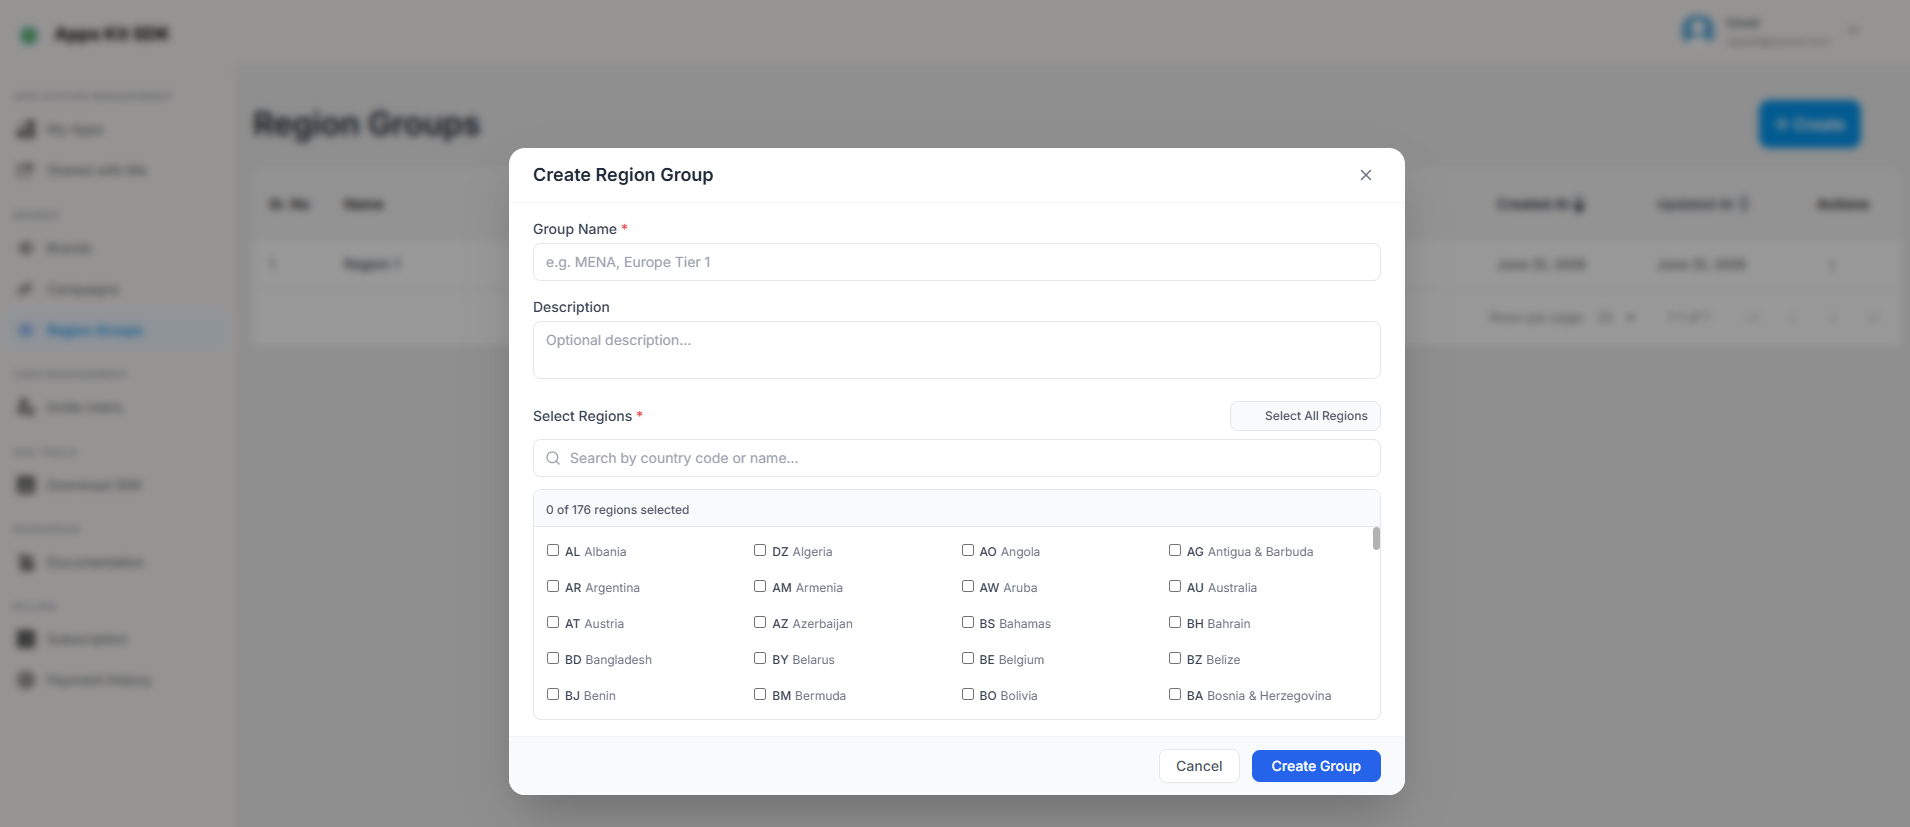Mark the BE Belgium checkbox

(x=968, y=658)
